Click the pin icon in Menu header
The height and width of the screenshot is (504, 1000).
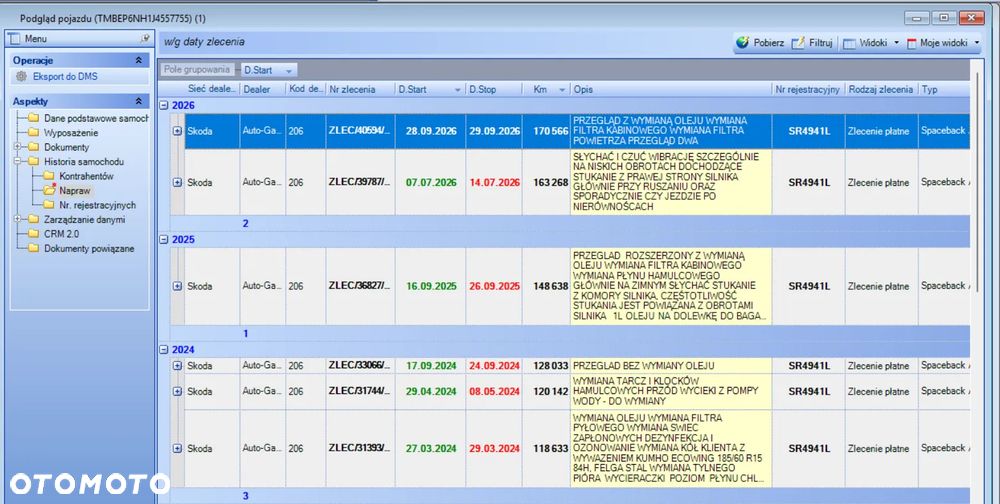click(x=145, y=38)
